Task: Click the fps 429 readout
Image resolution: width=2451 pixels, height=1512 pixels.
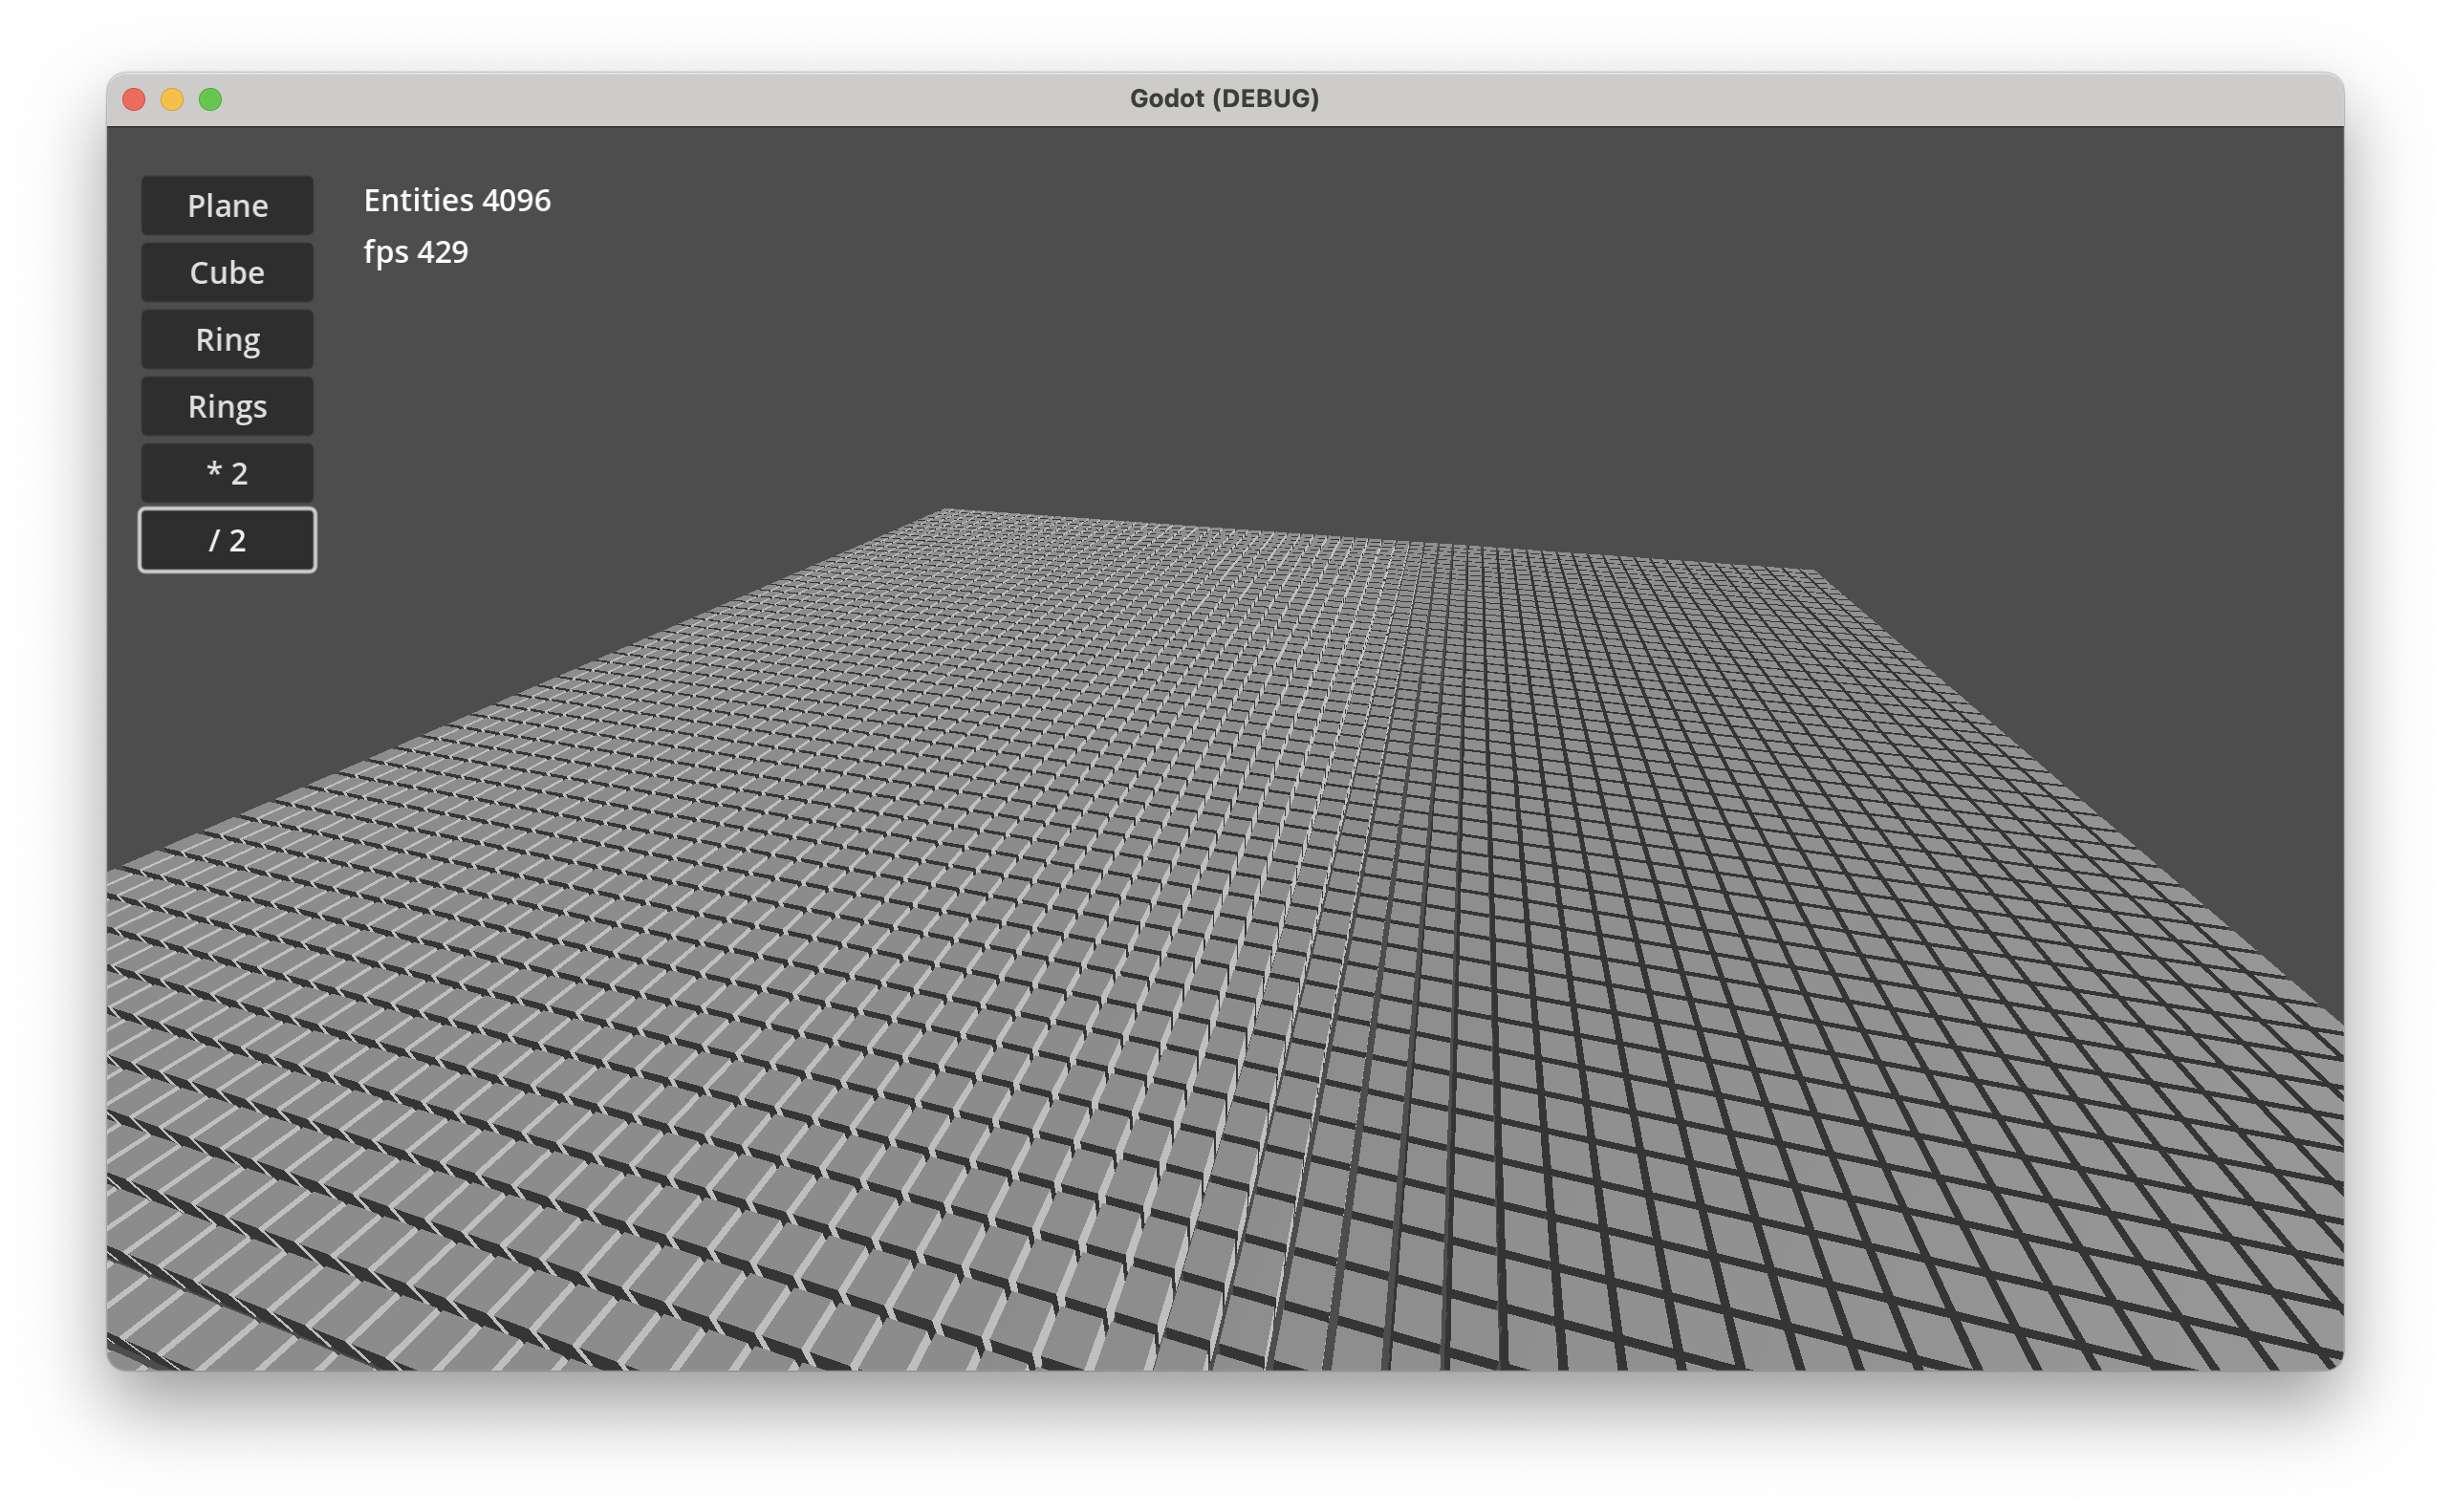Action: point(416,252)
